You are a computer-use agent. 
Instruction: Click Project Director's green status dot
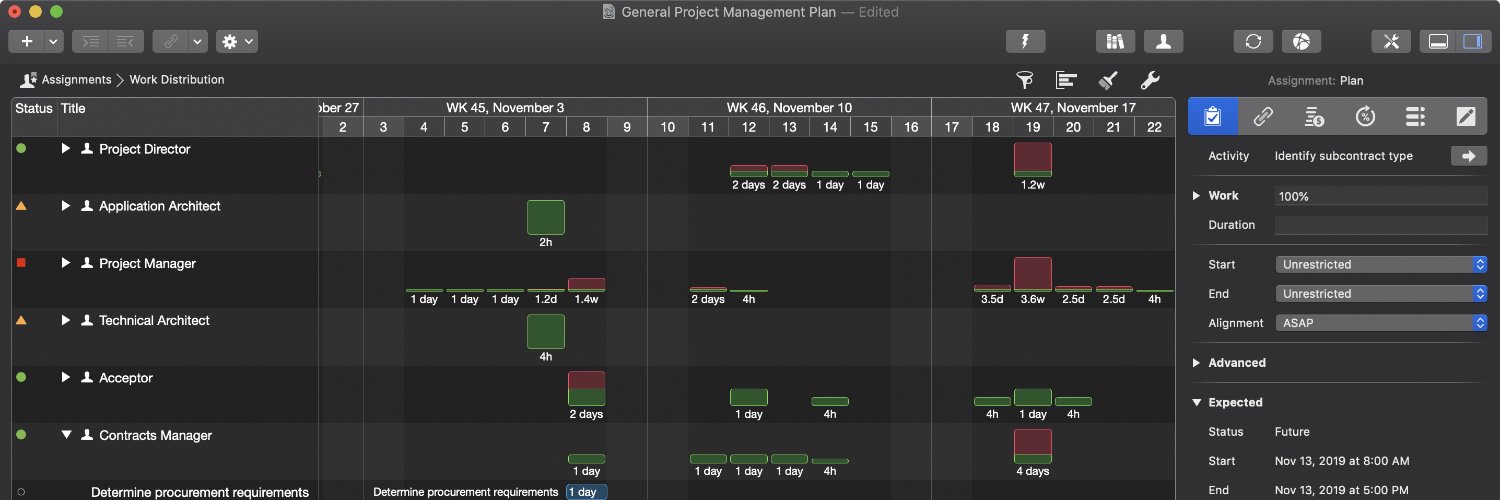point(21,148)
